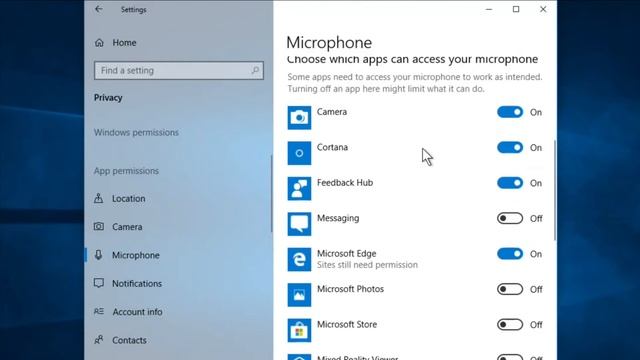Click the Microsoft Edge app icon
Image resolution: width=640 pixels, height=360 pixels.
[299, 259]
